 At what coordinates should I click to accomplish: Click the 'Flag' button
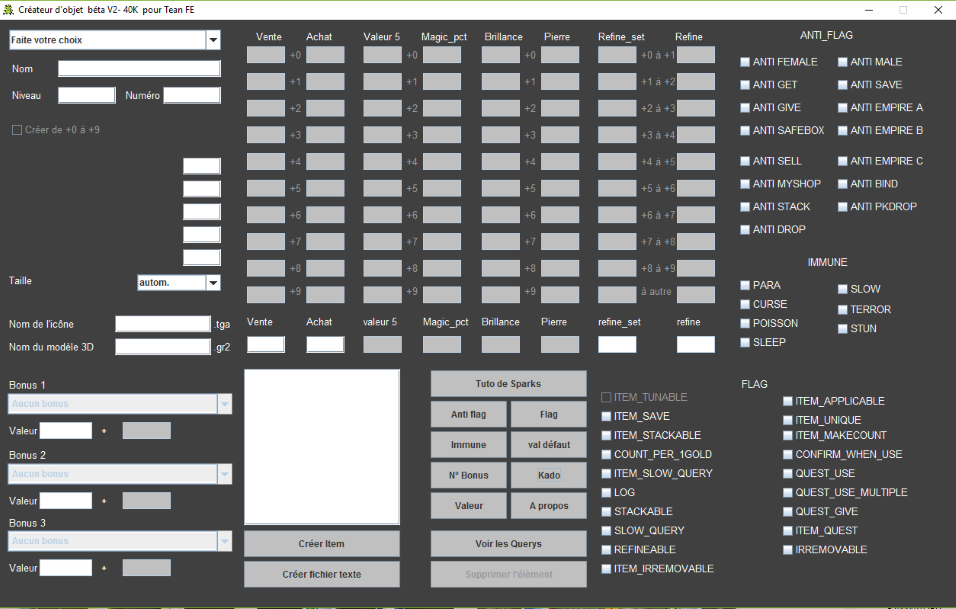click(x=549, y=415)
